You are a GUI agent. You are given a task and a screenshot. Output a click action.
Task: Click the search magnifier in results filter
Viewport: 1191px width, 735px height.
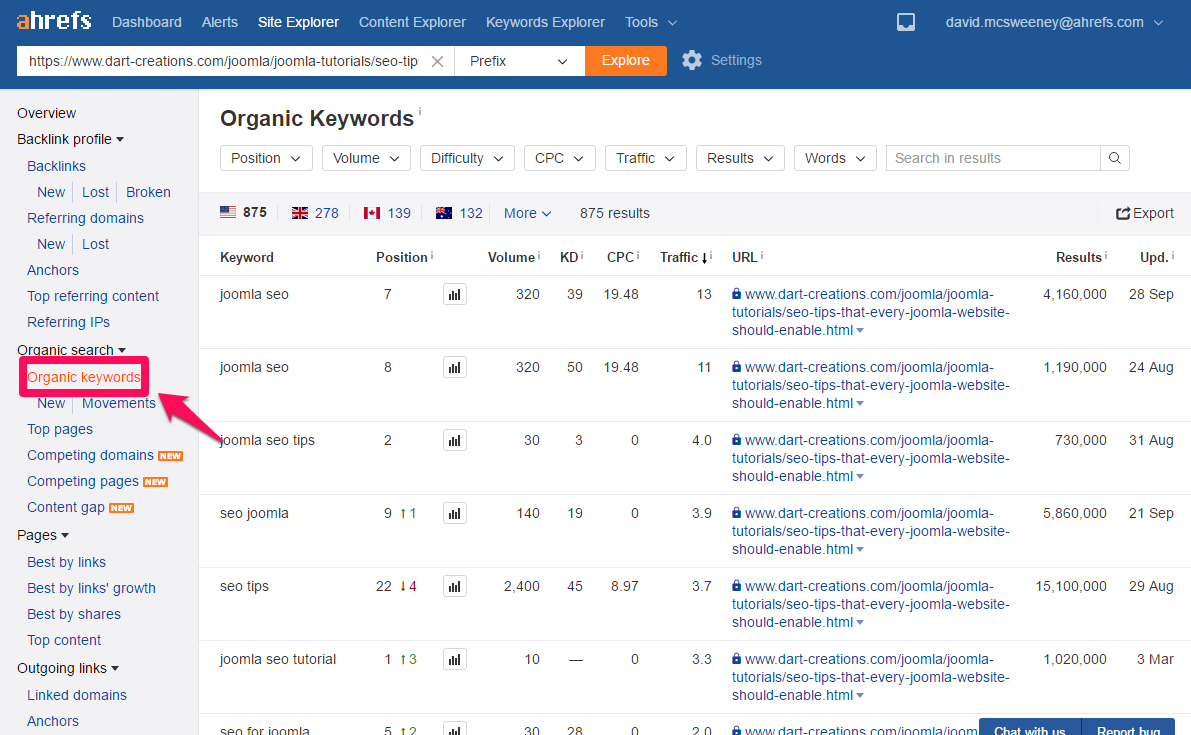[1114, 158]
